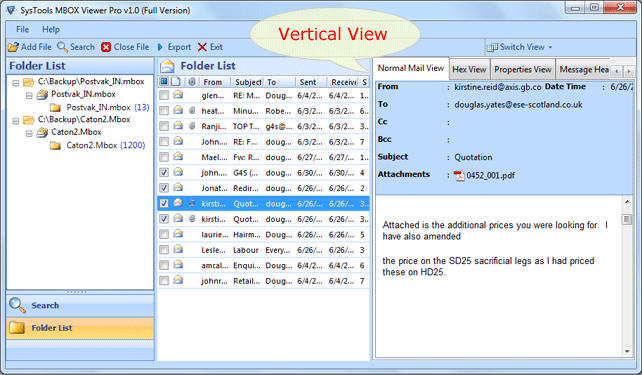Click the Search magnifier toolbar icon

click(62, 47)
